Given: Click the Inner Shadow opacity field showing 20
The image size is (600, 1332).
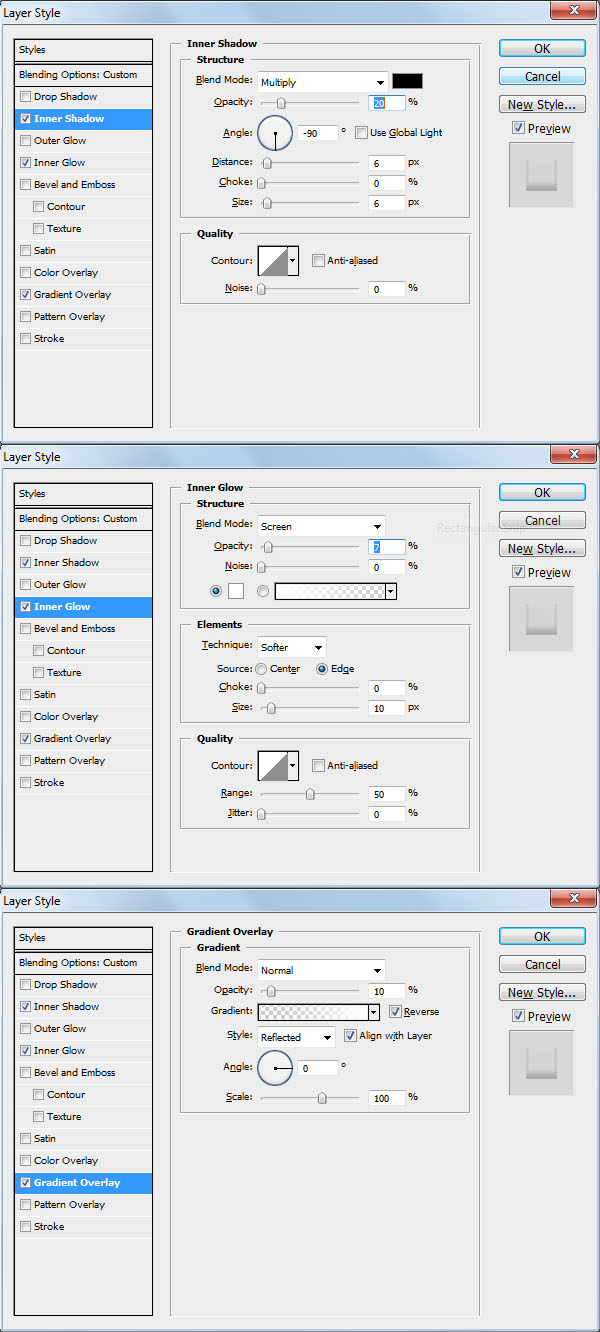Looking at the screenshot, I should pyautogui.click(x=385, y=103).
